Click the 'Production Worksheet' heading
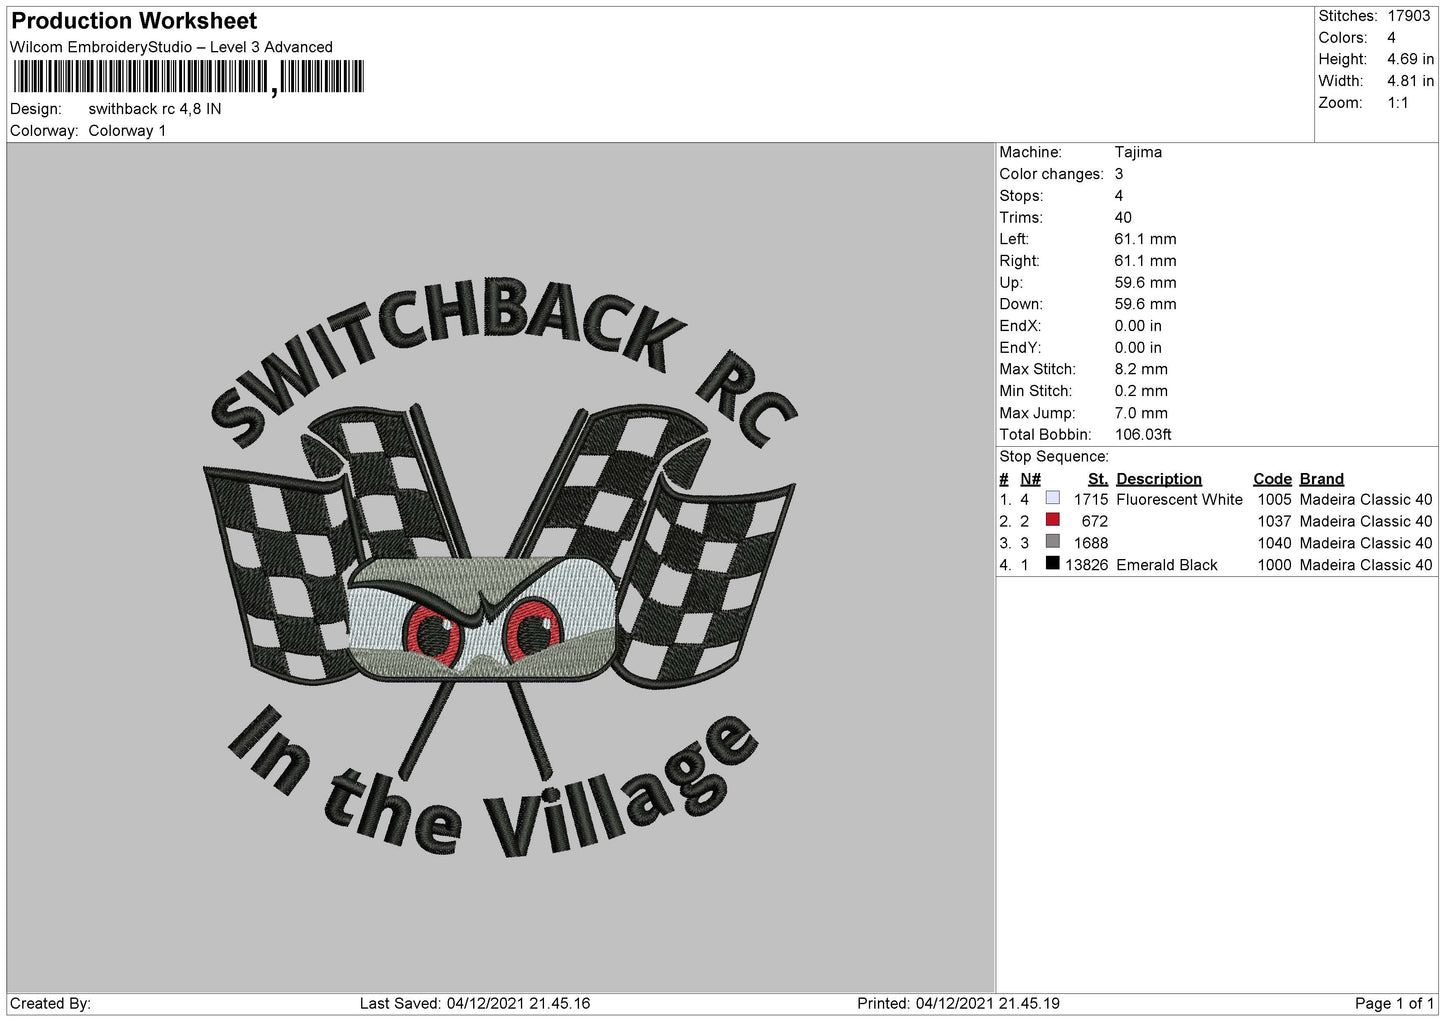The height and width of the screenshot is (1021, 1445). pyautogui.click(x=134, y=21)
